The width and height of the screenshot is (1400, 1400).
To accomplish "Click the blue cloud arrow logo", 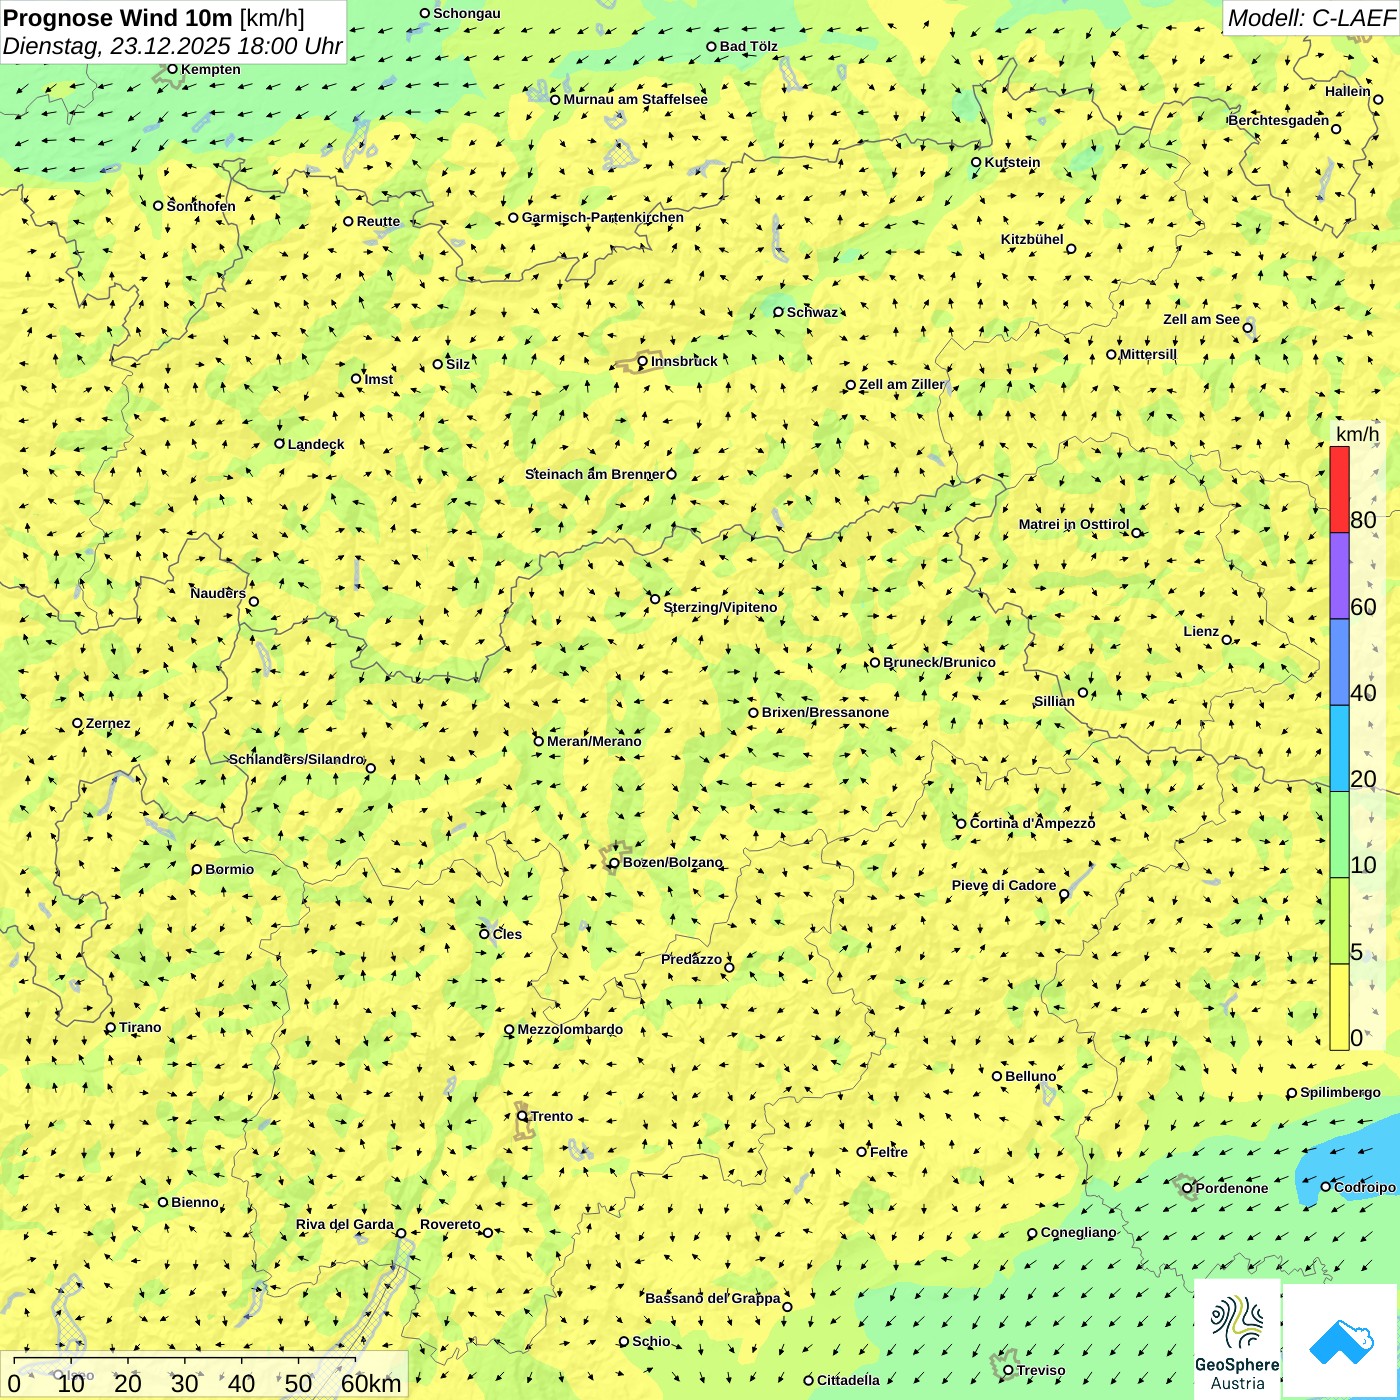I will [x=1341, y=1341].
